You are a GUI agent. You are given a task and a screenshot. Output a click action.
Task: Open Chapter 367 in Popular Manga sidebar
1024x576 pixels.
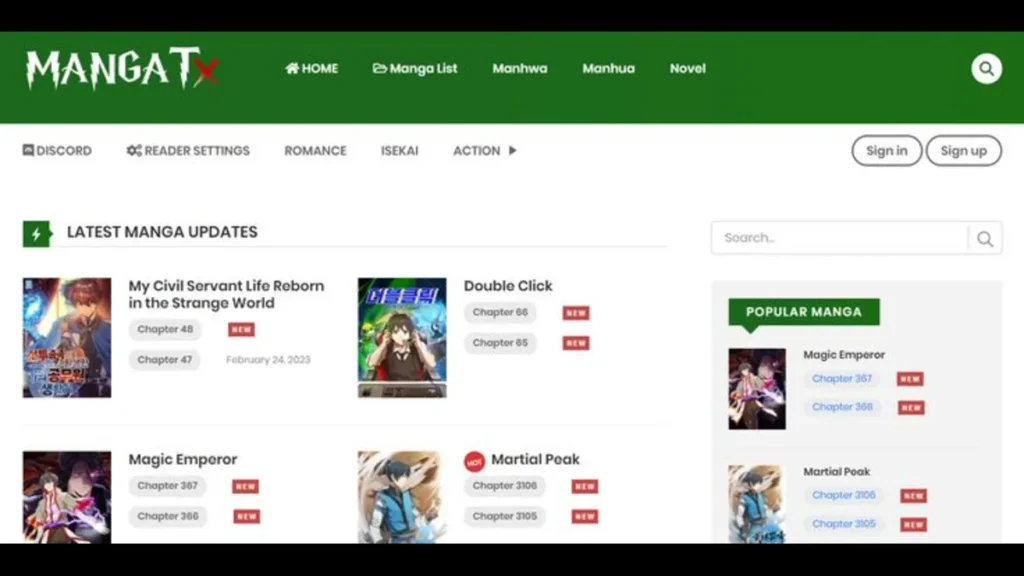pyautogui.click(x=842, y=379)
